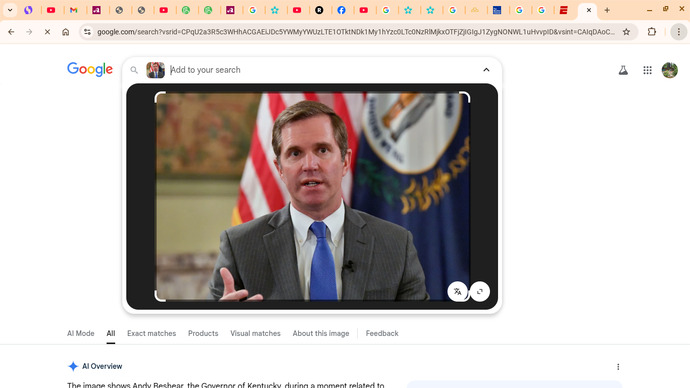Image resolution: width=690 pixels, height=388 pixels.
Task: Click the AI Overview sparkle icon
Action: [73, 366]
